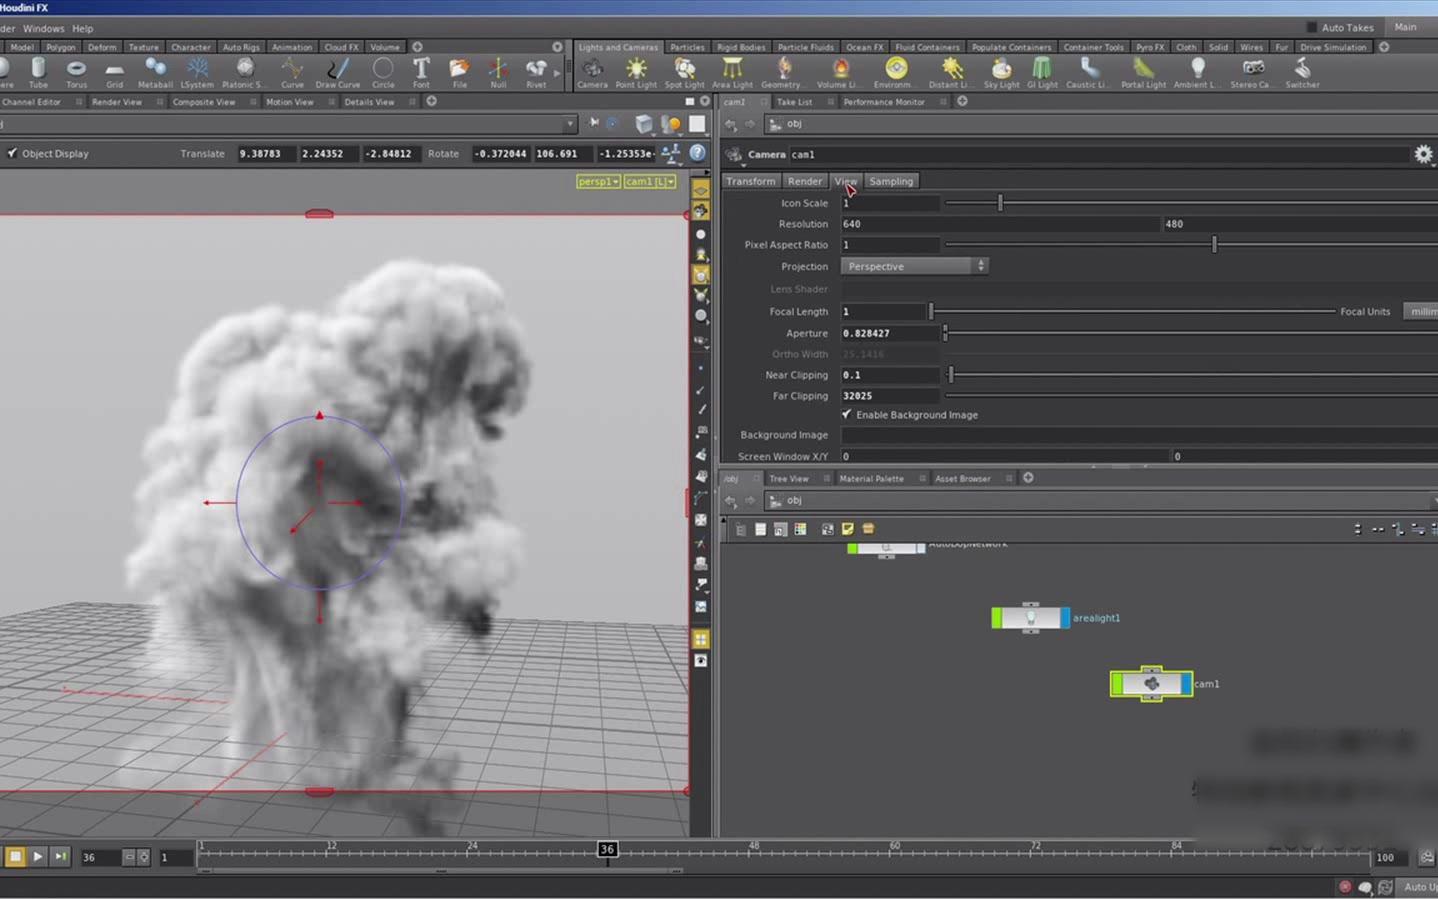1438x899 pixels.
Task: Select the Platonic Solids shelf tool
Action: (x=244, y=72)
